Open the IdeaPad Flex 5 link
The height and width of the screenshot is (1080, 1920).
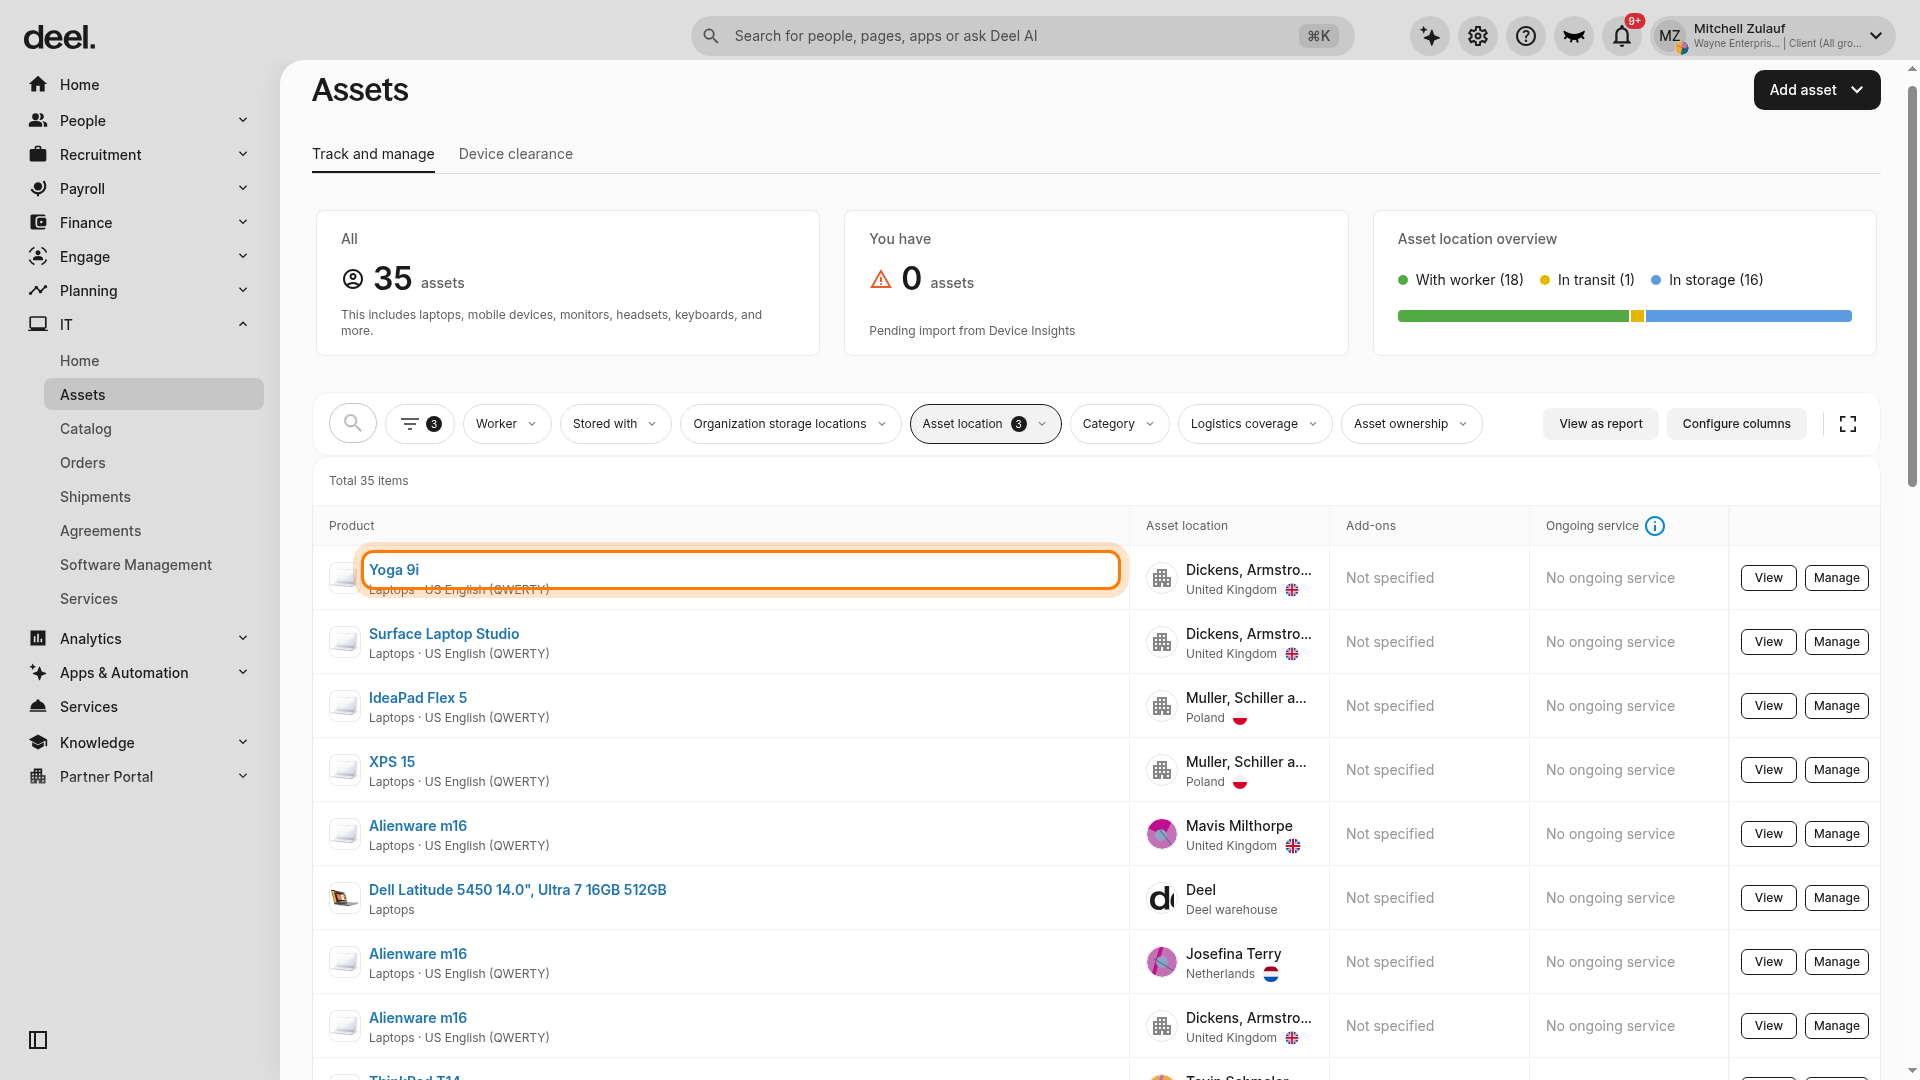coord(418,698)
